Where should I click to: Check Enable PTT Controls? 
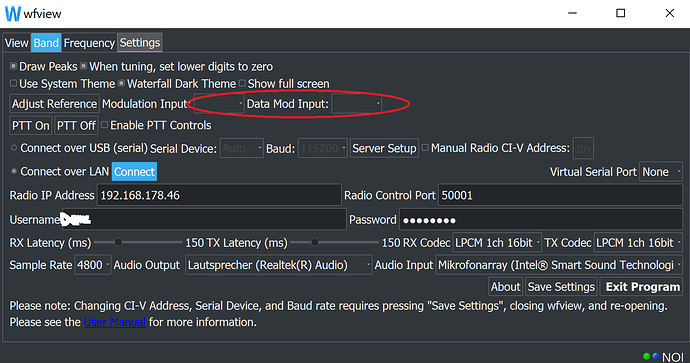tap(105, 125)
